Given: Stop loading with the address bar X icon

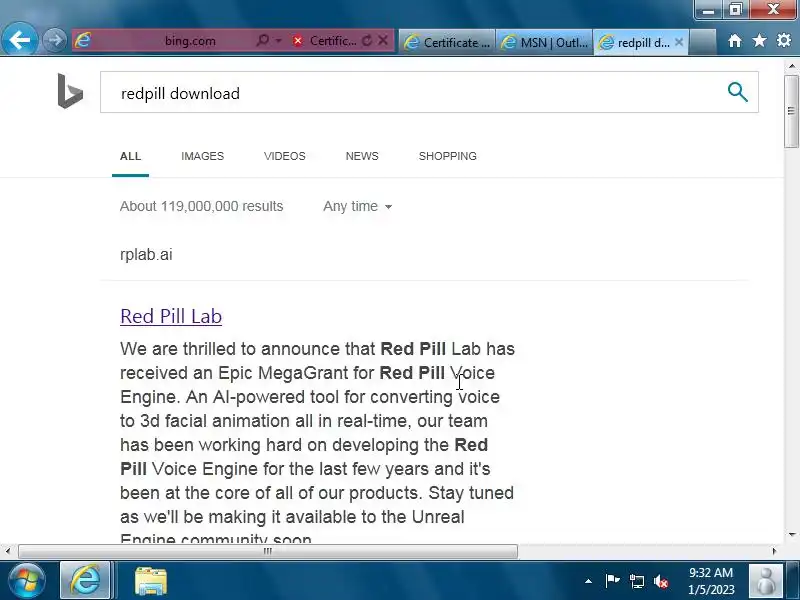Looking at the screenshot, I should (x=383, y=40).
